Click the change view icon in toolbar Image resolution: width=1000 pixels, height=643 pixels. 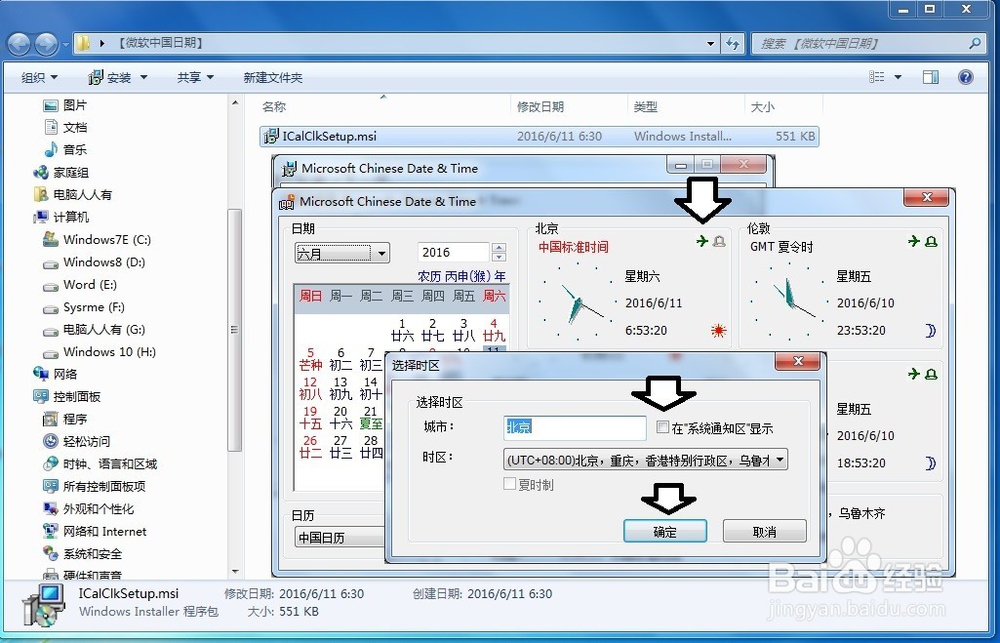[x=877, y=77]
